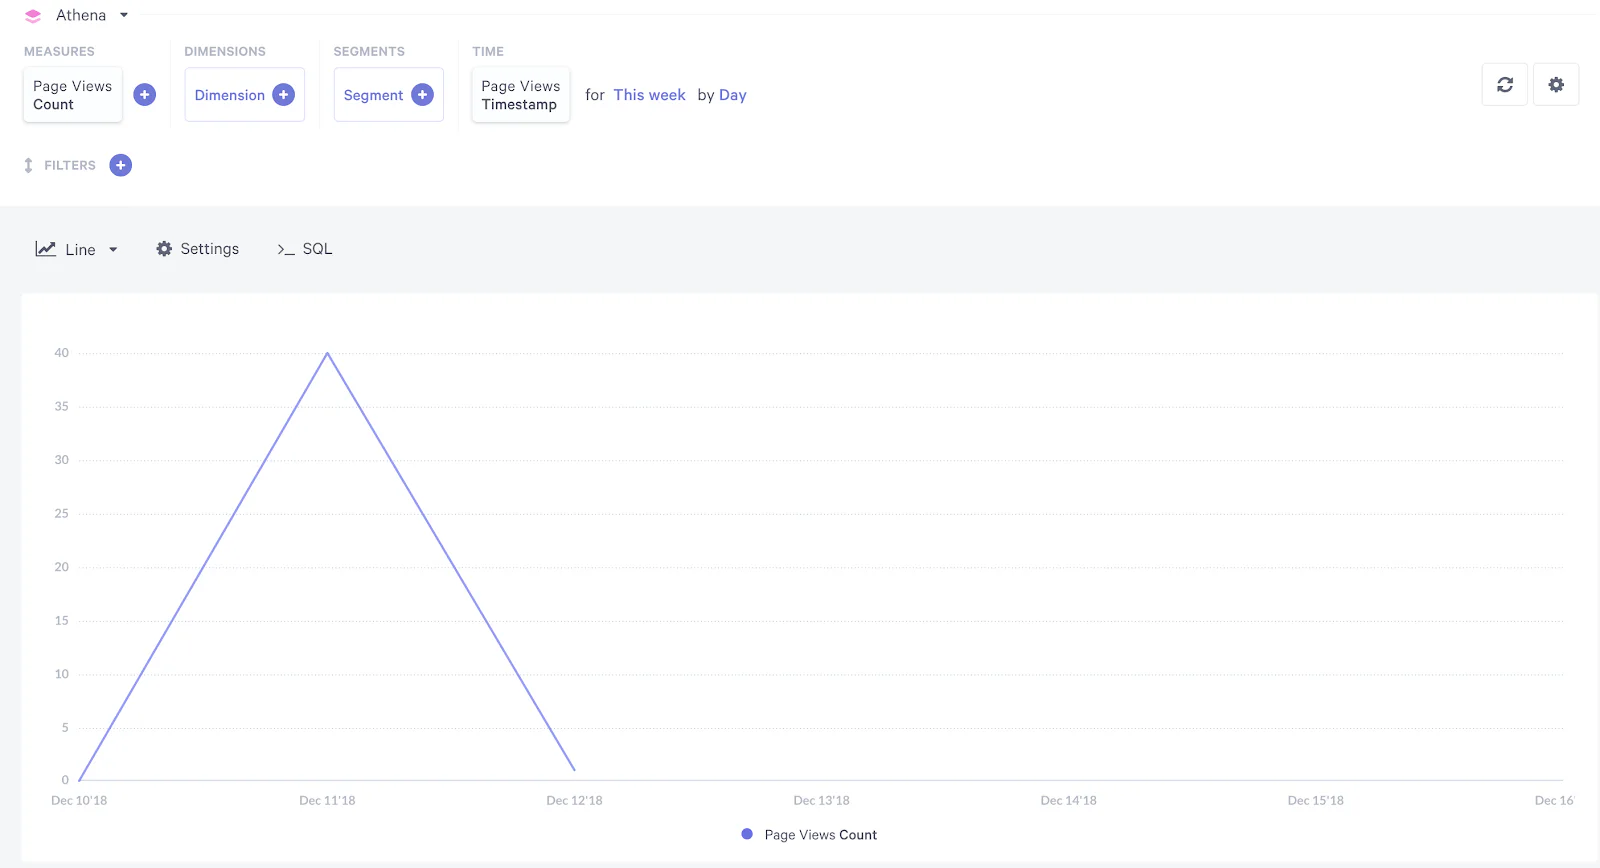Viewport: 1600px width, 868px height.
Task: Add a dimension using plus icon
Action: (284, 95)
